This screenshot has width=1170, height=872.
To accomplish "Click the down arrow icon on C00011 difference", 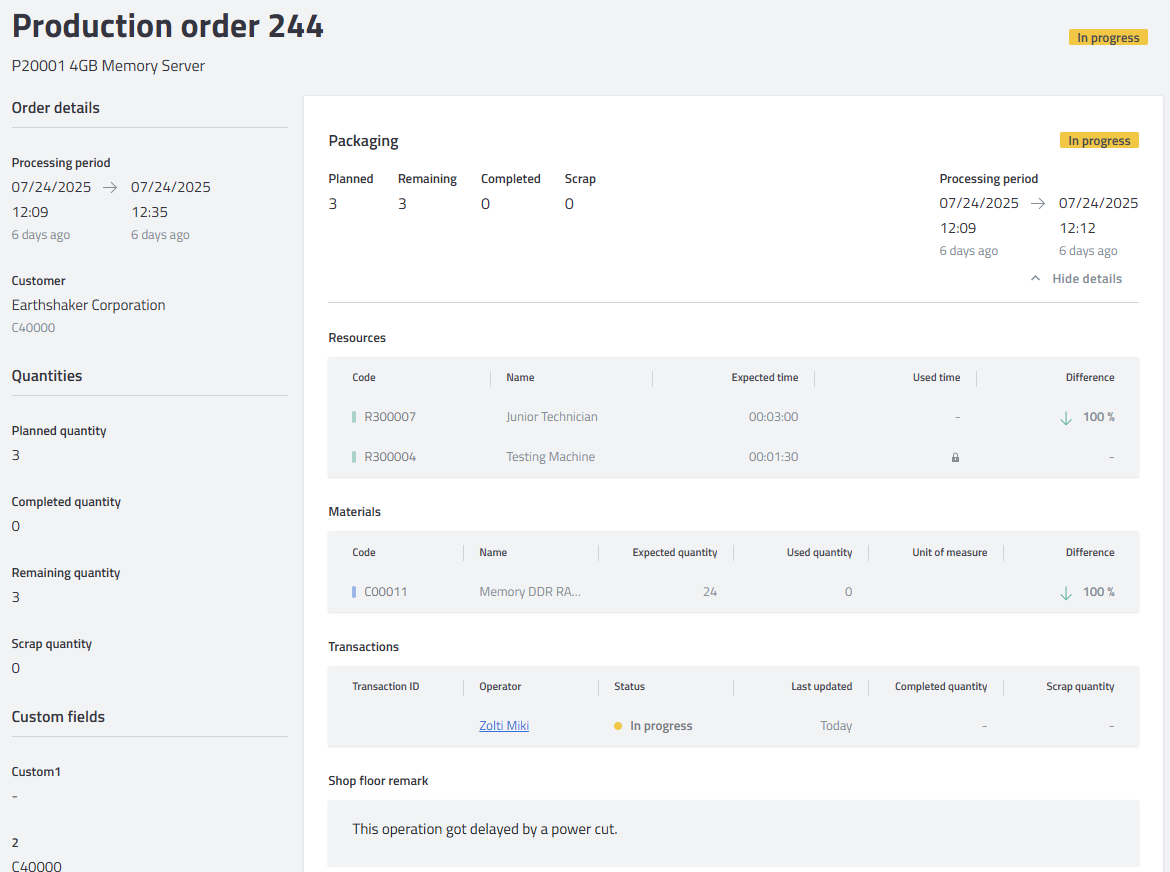I will [x=1065, y=592].
